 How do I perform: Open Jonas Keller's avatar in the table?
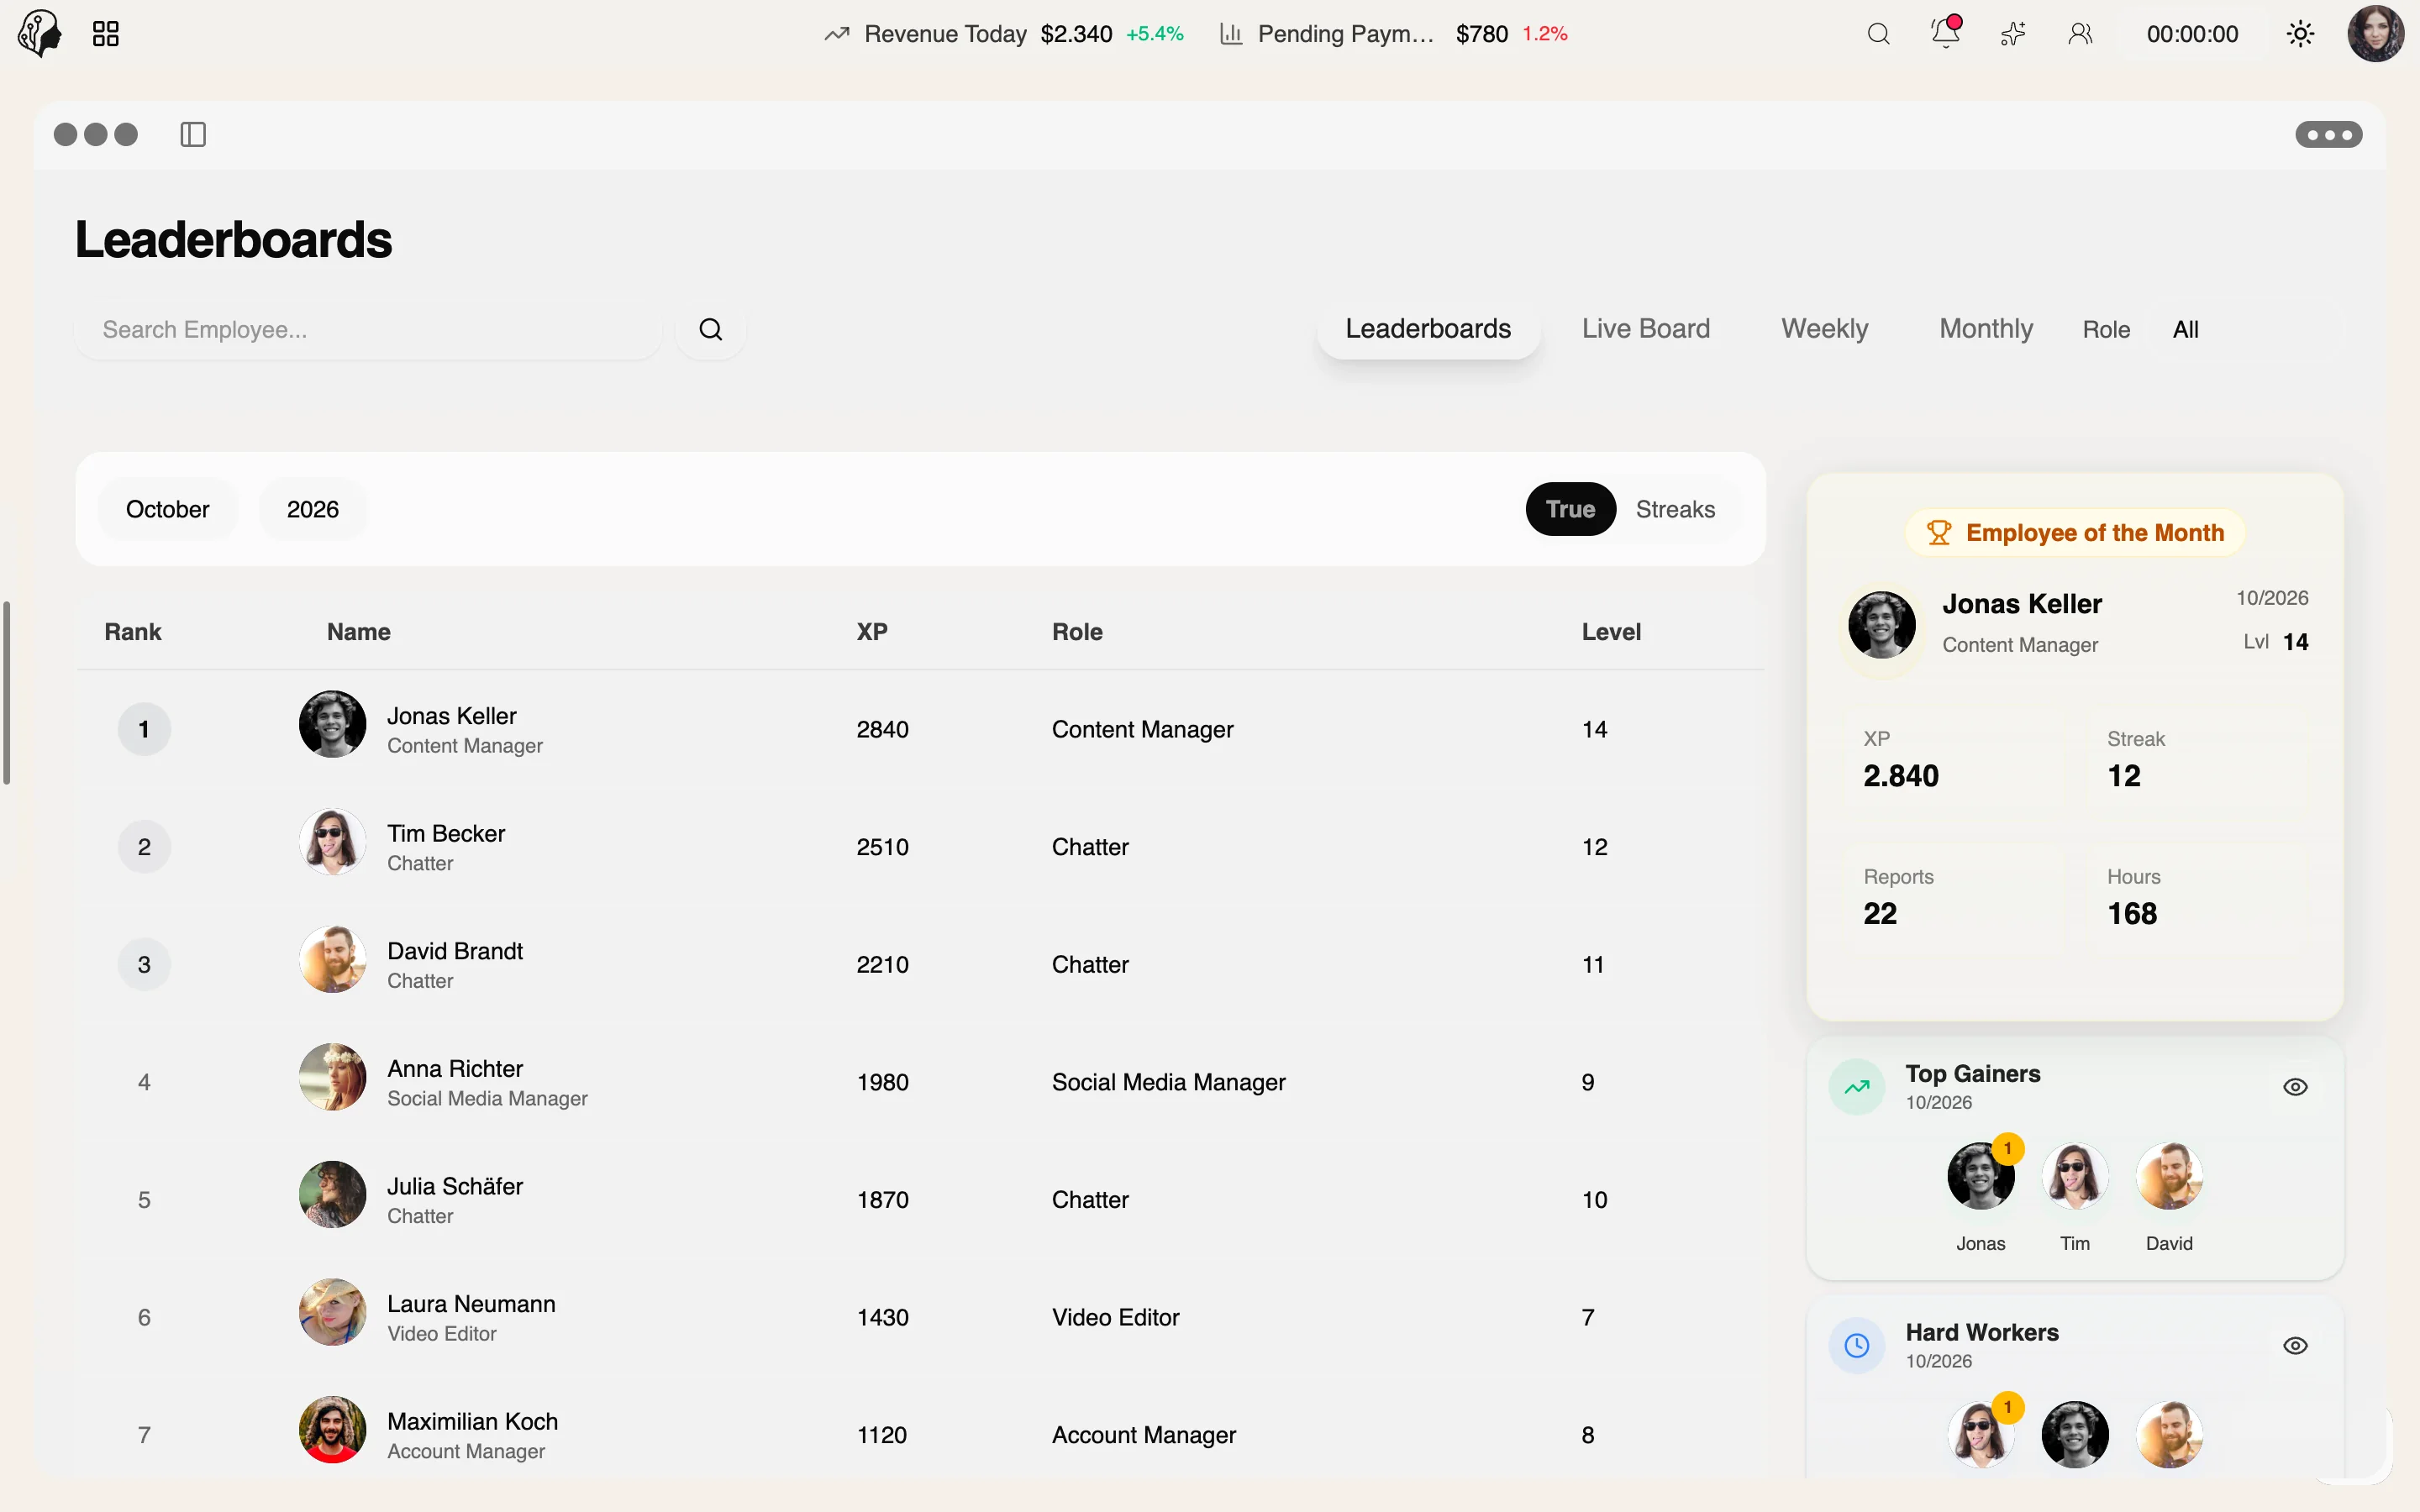point(332,724)
